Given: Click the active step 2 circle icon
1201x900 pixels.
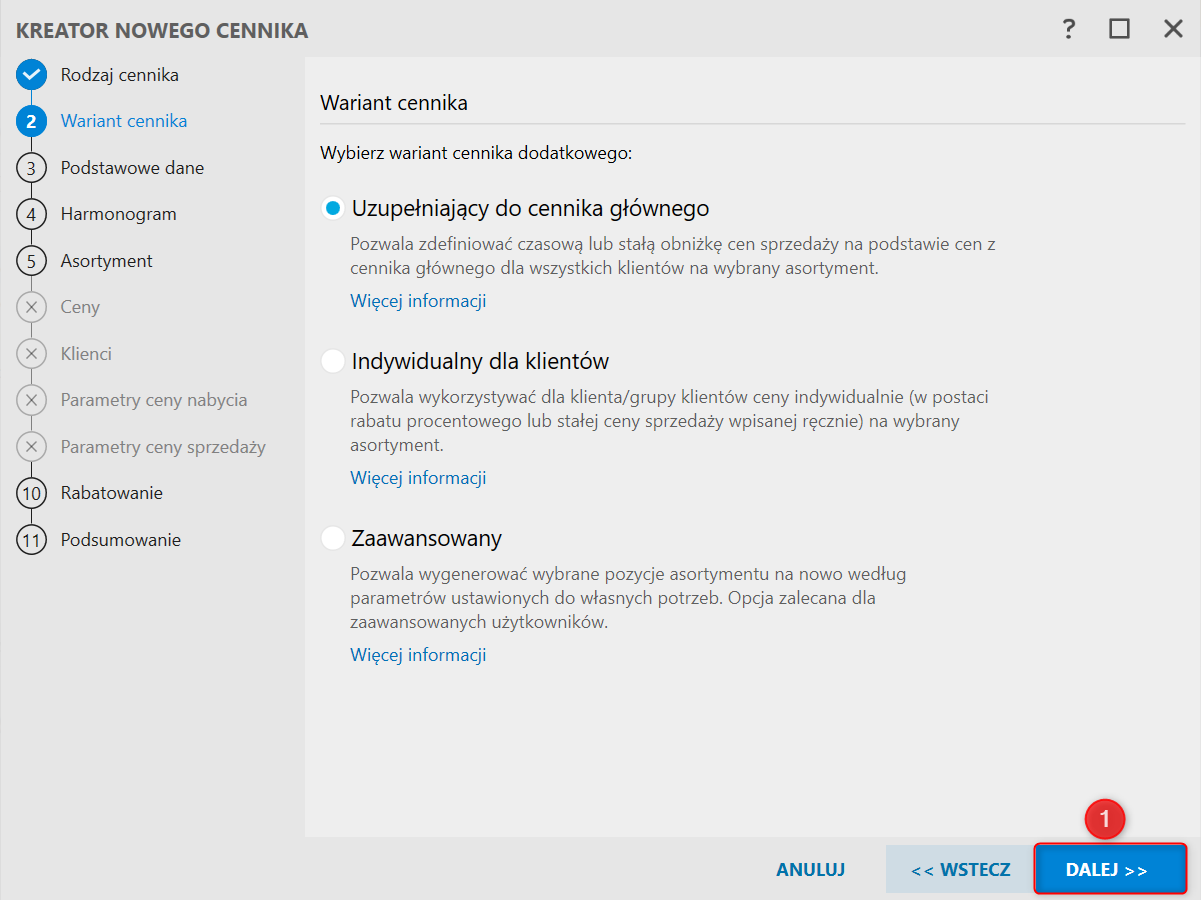Looking at the screenshot, I should 32,121.
